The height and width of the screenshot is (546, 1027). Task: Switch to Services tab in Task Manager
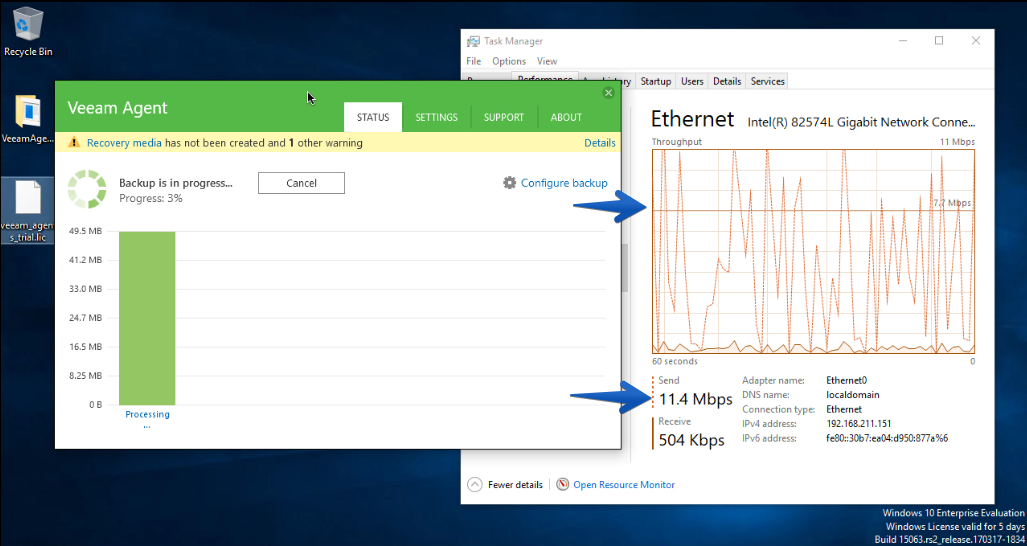(767, 81)
